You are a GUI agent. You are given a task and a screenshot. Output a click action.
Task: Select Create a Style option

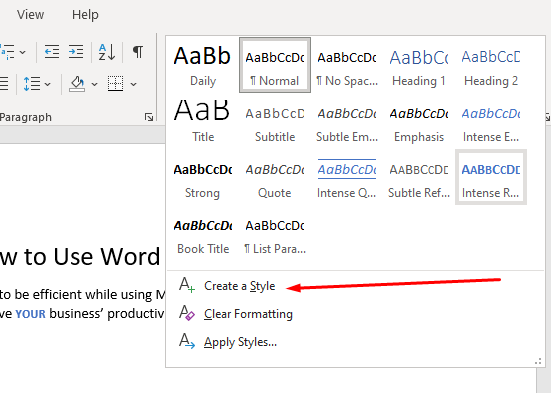[240, 286]
